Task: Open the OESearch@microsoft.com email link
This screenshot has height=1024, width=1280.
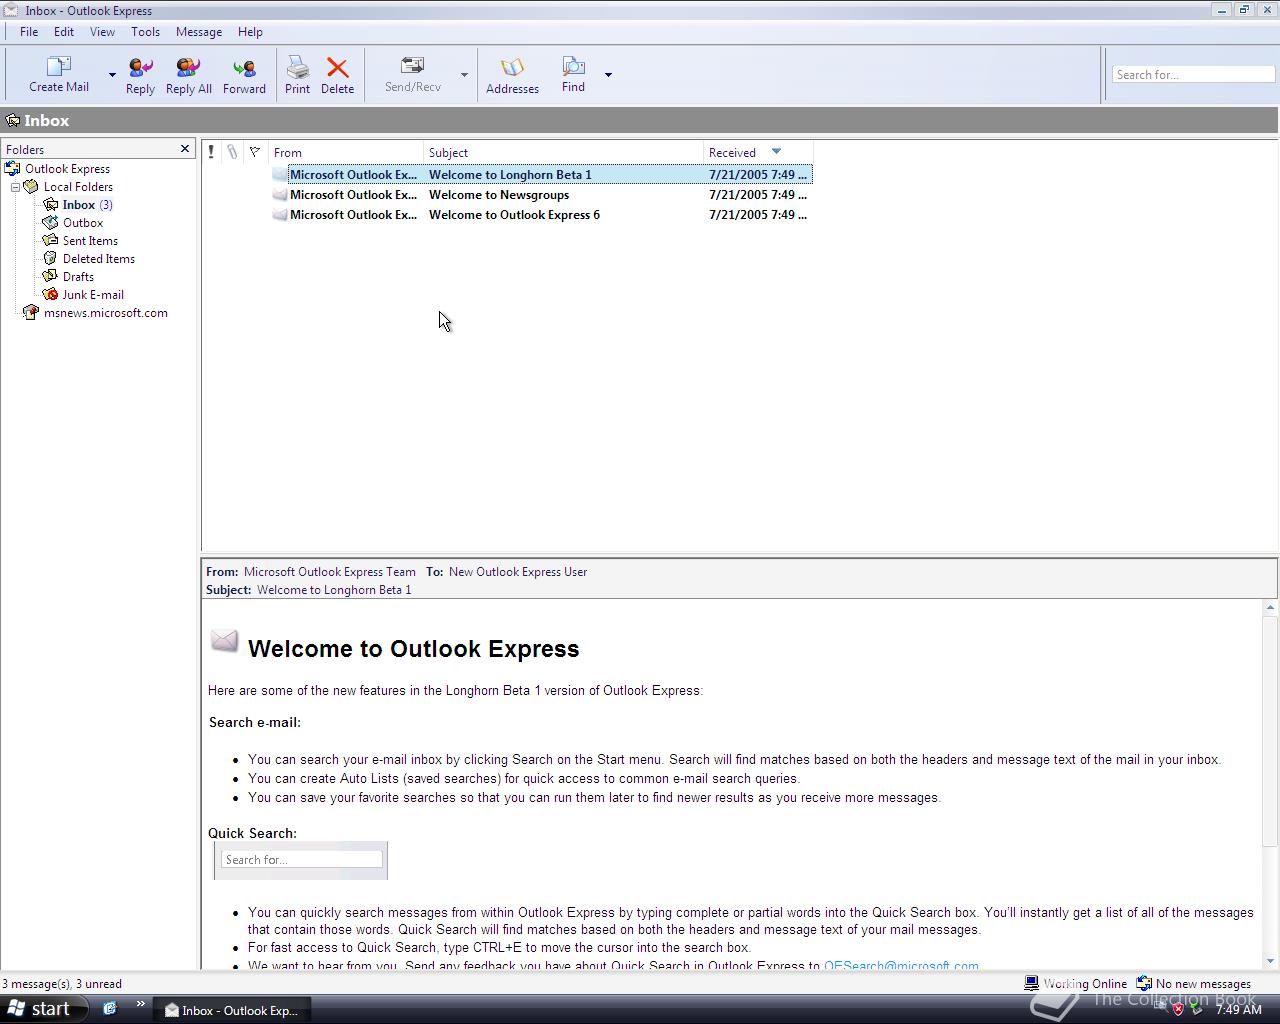Action: [901, 966]
